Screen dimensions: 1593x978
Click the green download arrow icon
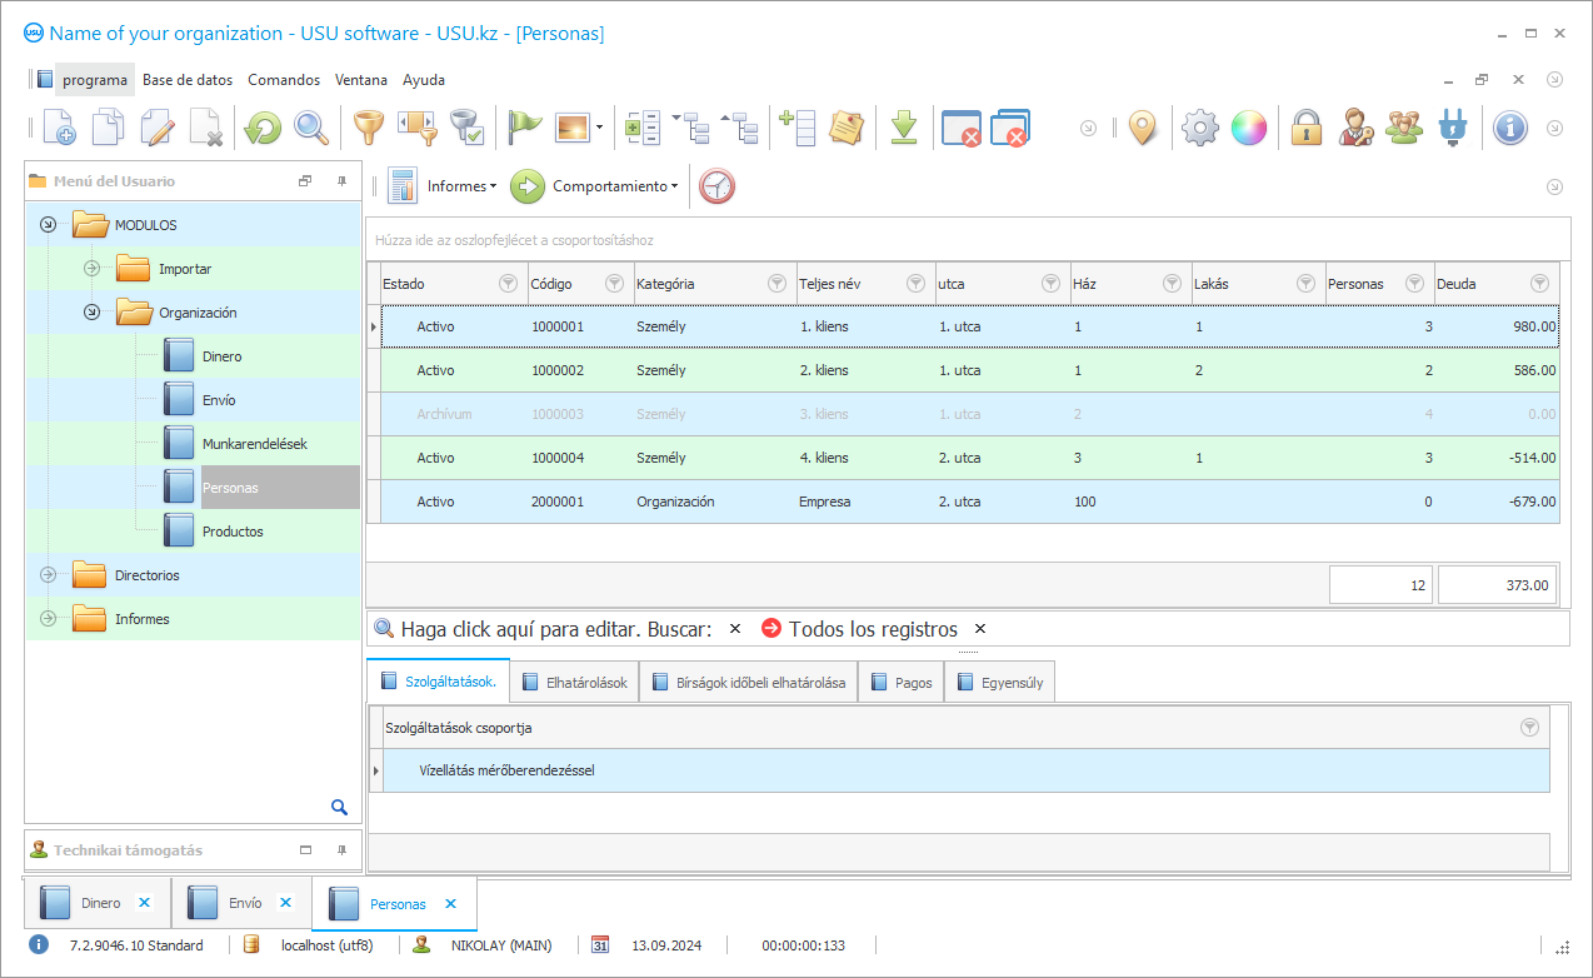(x=904, y=128)
